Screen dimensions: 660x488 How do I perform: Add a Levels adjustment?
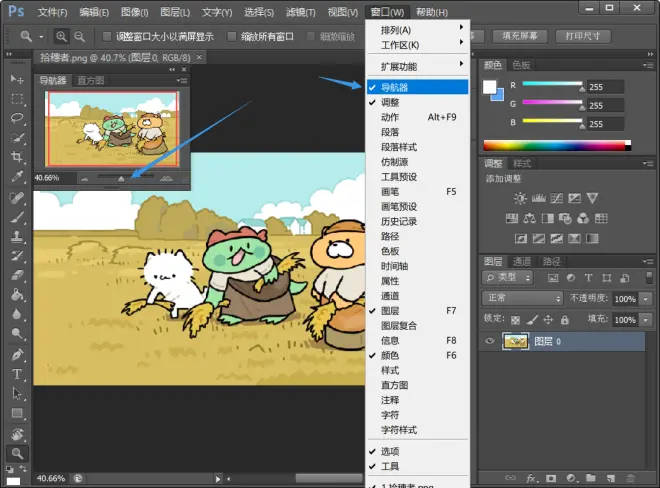coord(538,198)
